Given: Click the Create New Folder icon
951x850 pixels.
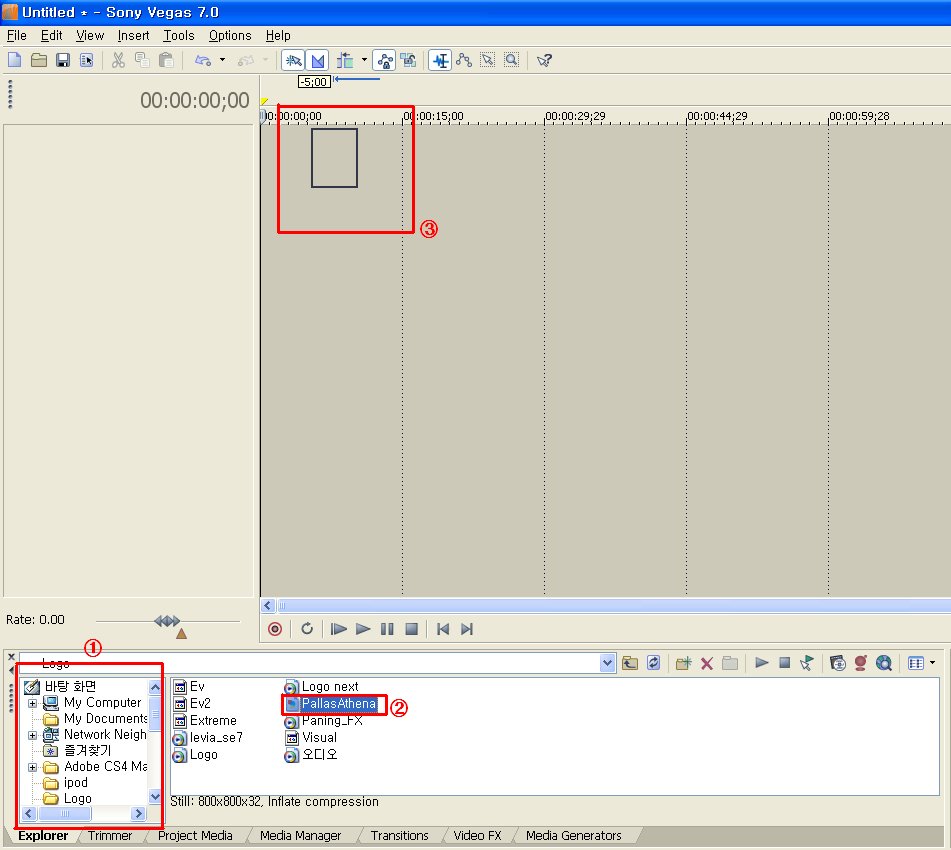Looking at the screenshot, I should tap(684, 663).
